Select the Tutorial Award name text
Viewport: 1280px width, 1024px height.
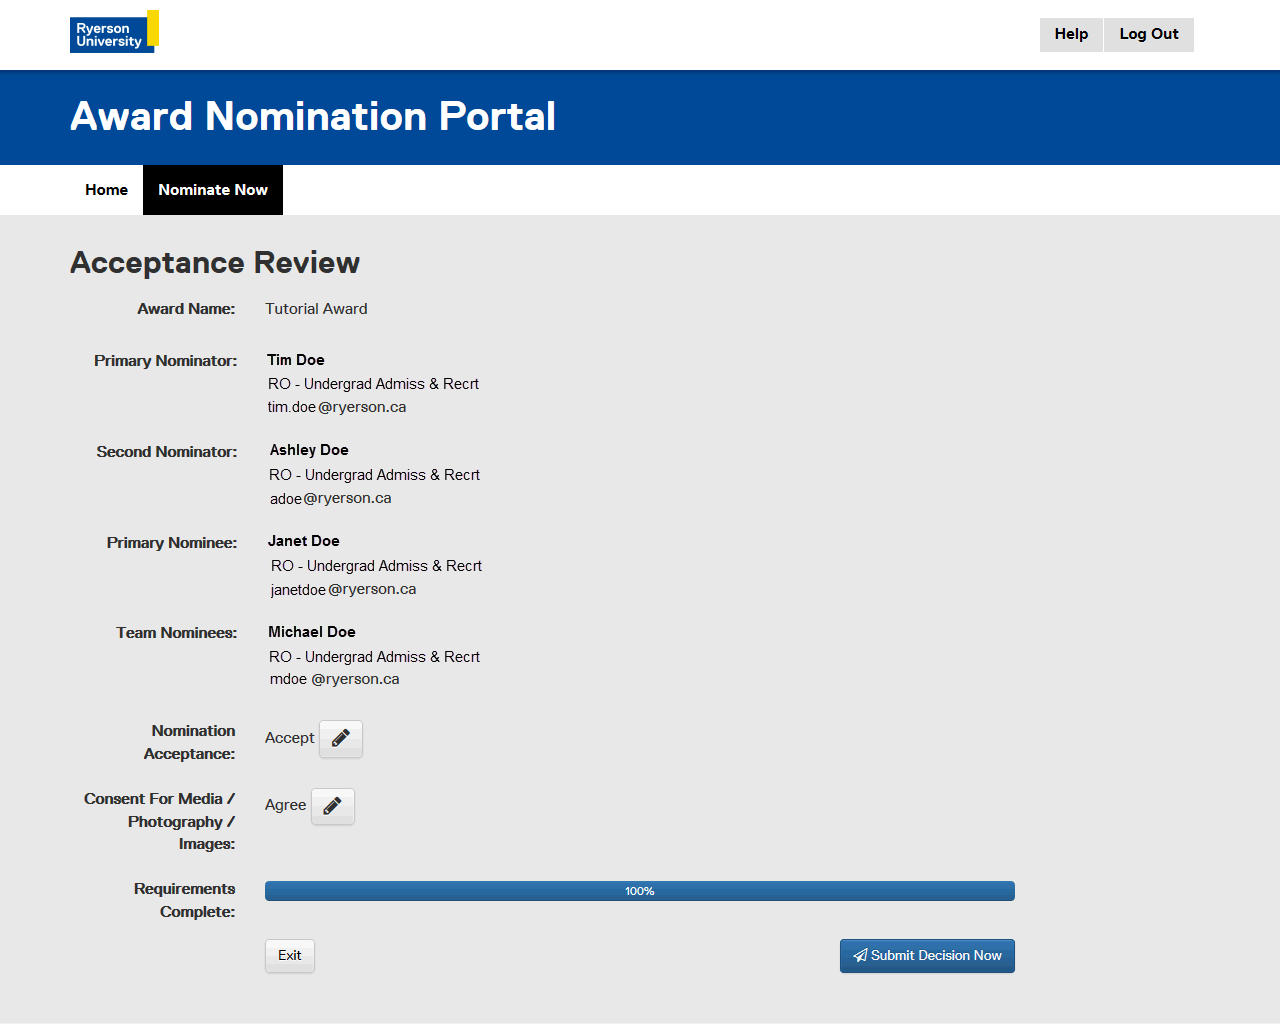tap(316, 309)
